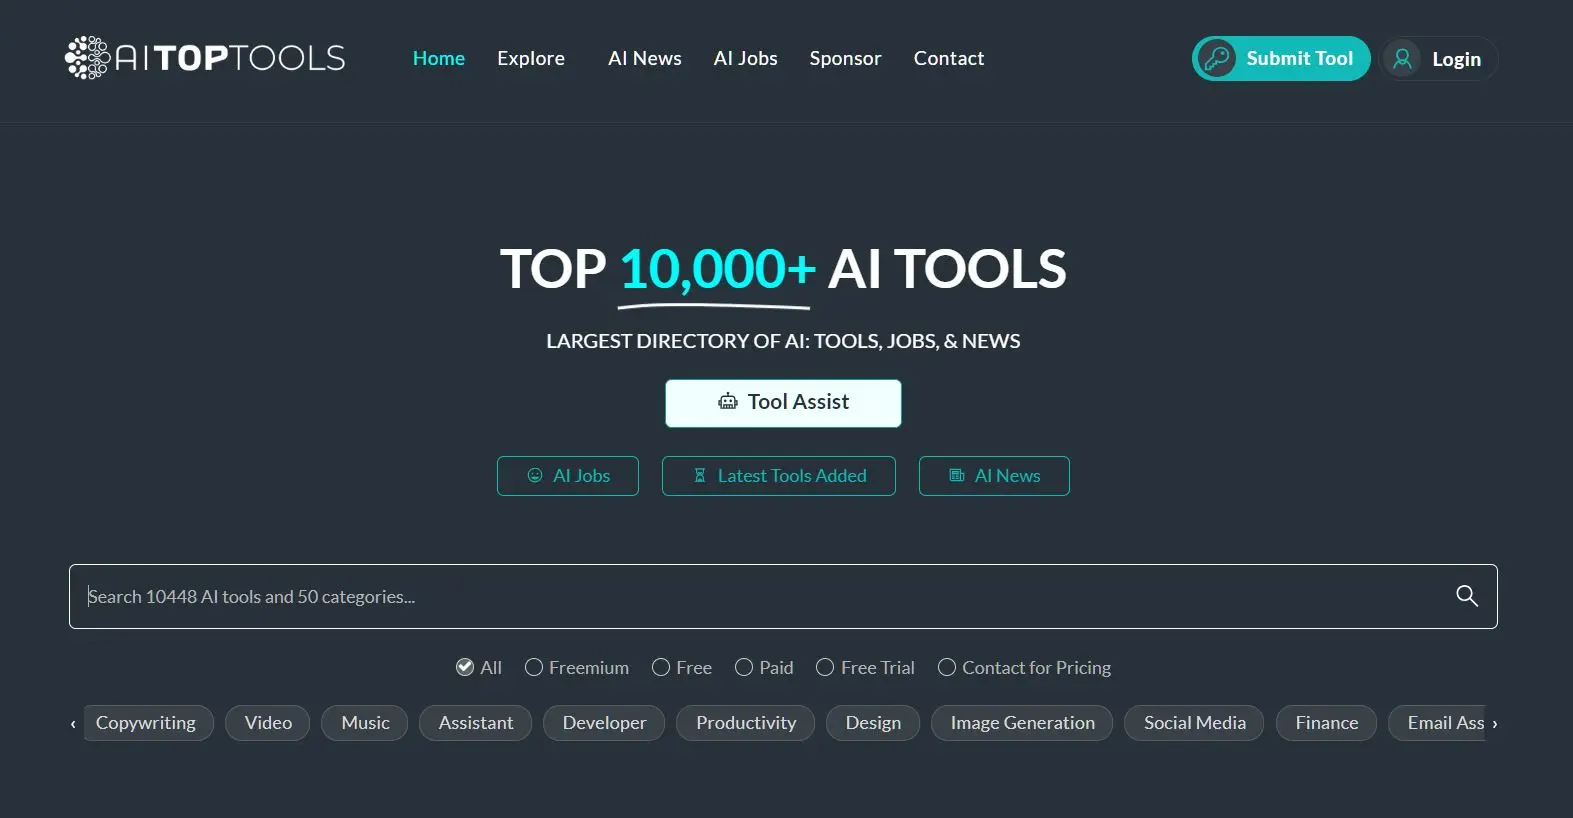The width and height of the screenshot is (1573, 818).
Task: Filter by Email Assistant category
Action: click(1438, 723)
